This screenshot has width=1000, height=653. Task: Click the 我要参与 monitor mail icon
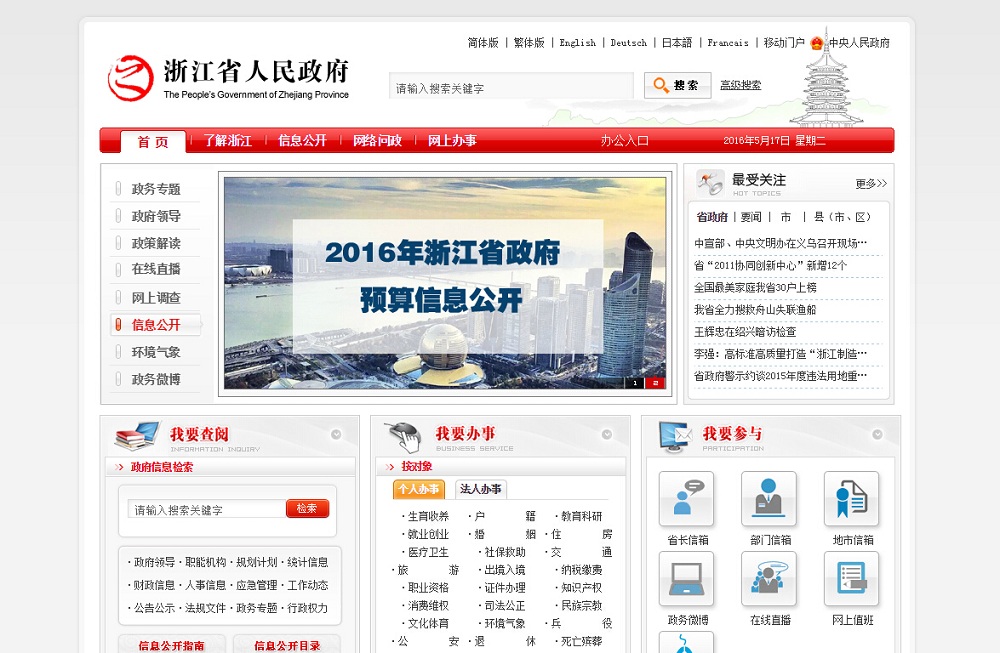click(x=675, y=436)
